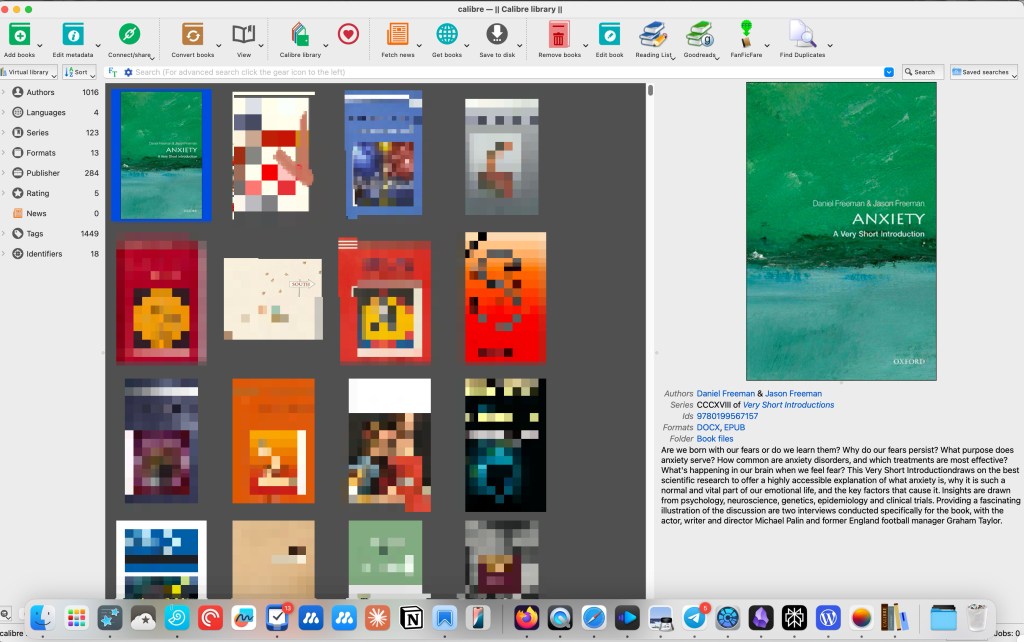Click the red heart donate icon
This screenshot has height=642, width=1024.
tap(348, 35)
